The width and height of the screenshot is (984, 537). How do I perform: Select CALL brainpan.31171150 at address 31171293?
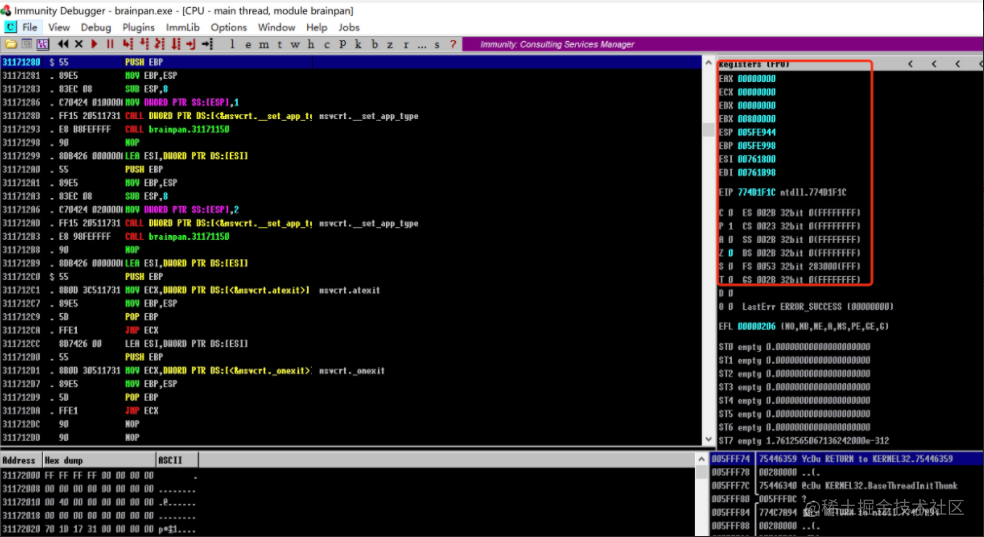pyautogui.click(x=350, y=129)
